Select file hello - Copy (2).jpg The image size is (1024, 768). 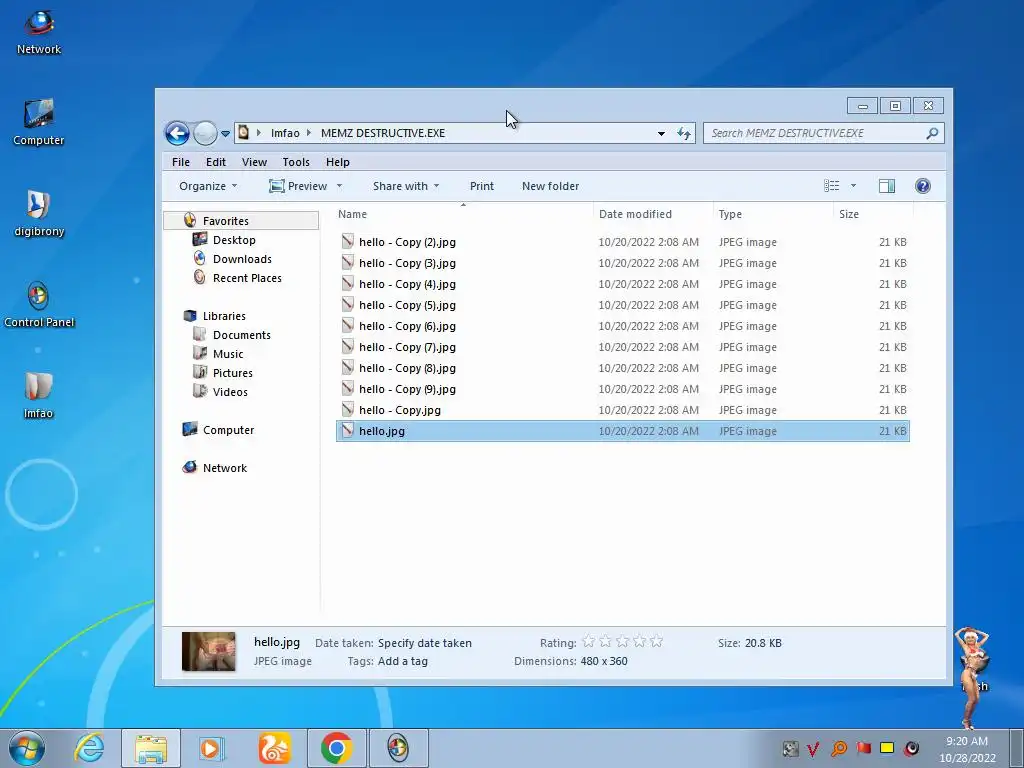pos(622,242)
